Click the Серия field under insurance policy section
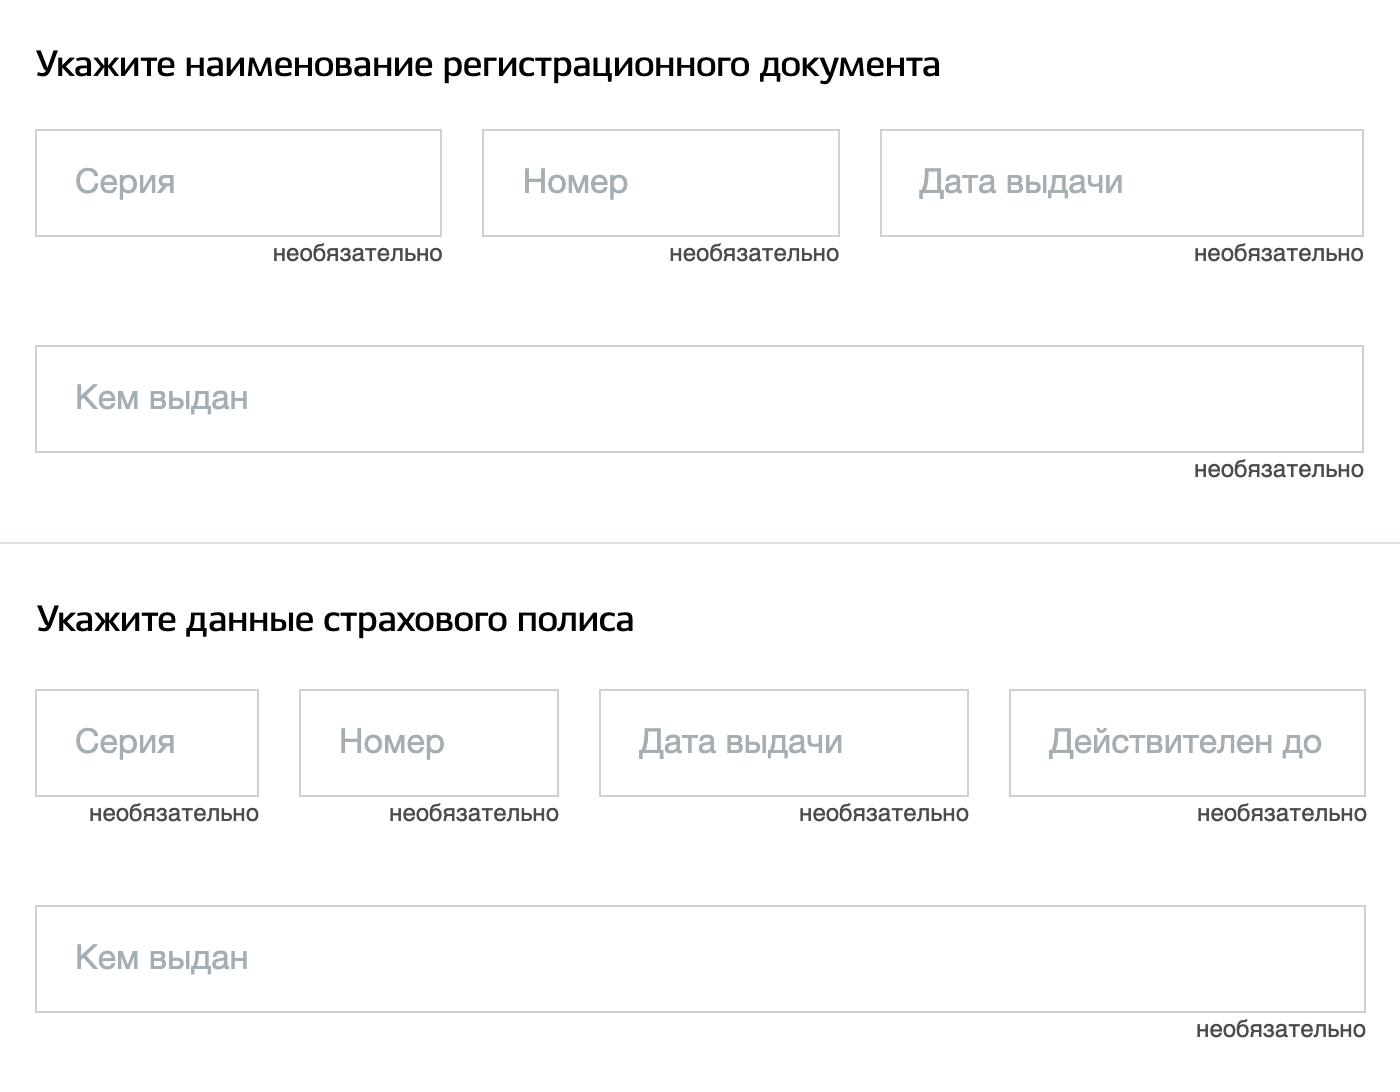Viewport: 1400px width, 1092px height. tap(147, 742)
